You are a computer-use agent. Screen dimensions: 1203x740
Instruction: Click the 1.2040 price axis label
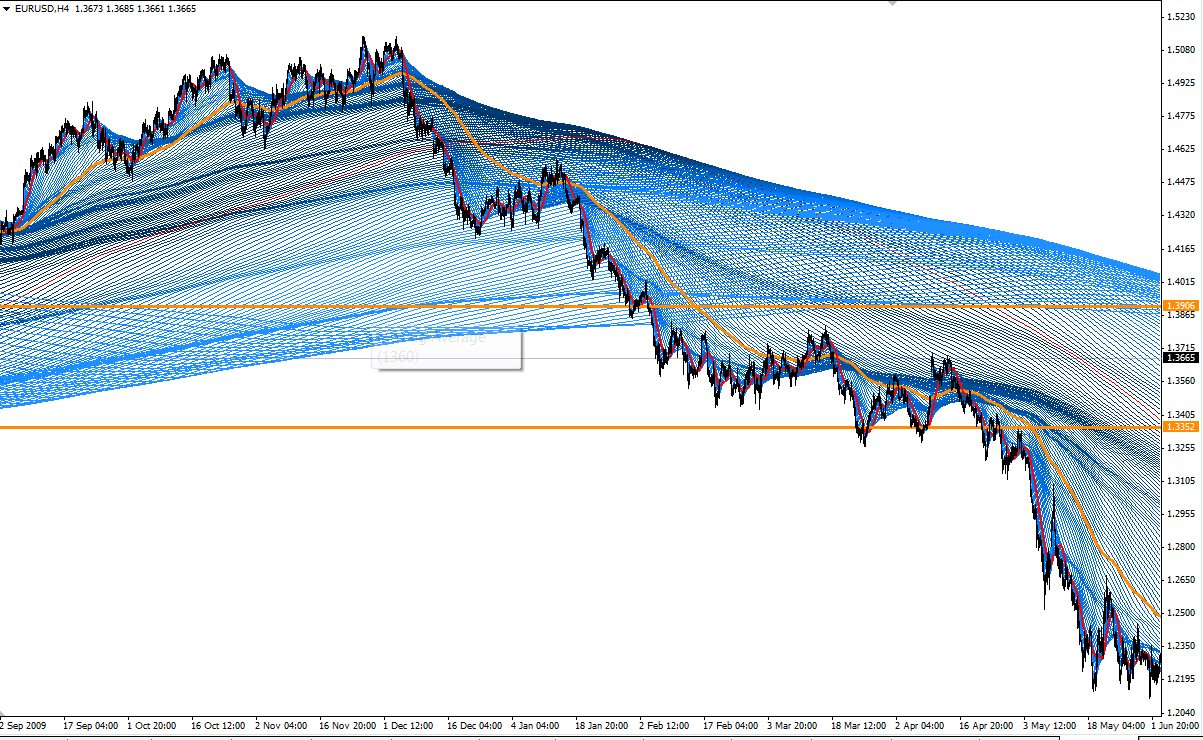tap(1181, 712)
